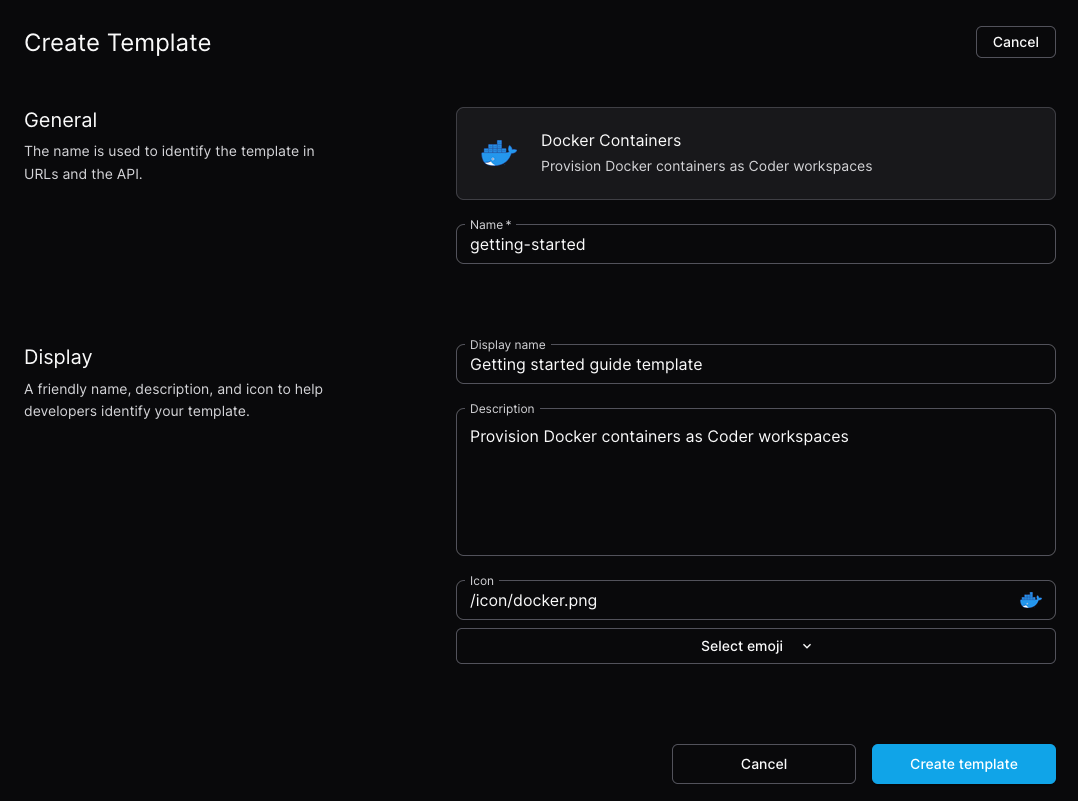Viewport: 1078px width, 801px height.
Task: Open the Select emoji dropdown
Action: 755,646
